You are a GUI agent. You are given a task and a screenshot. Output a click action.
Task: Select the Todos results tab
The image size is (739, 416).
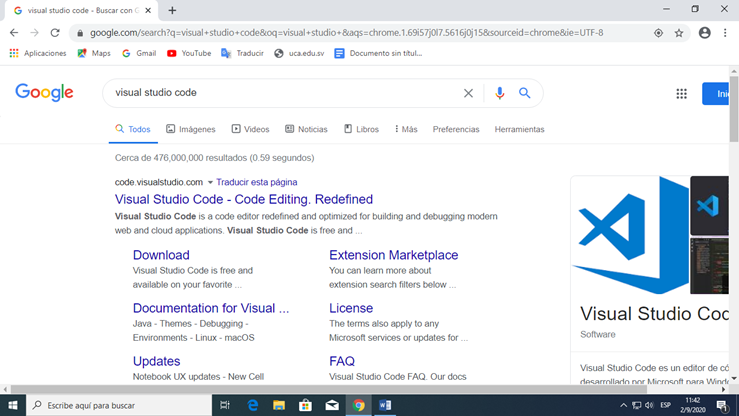[x=133, y=129]
